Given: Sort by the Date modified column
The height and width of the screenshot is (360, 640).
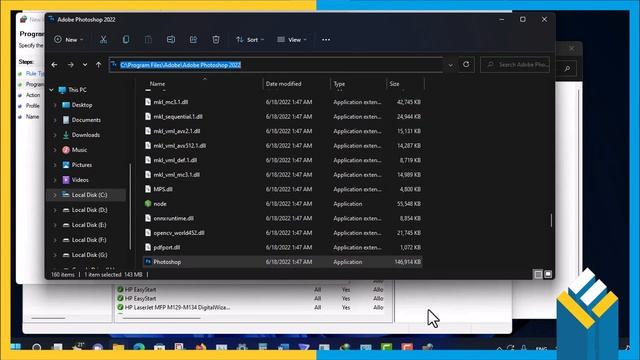Looking at the screenshot, I should coord(283,84).
